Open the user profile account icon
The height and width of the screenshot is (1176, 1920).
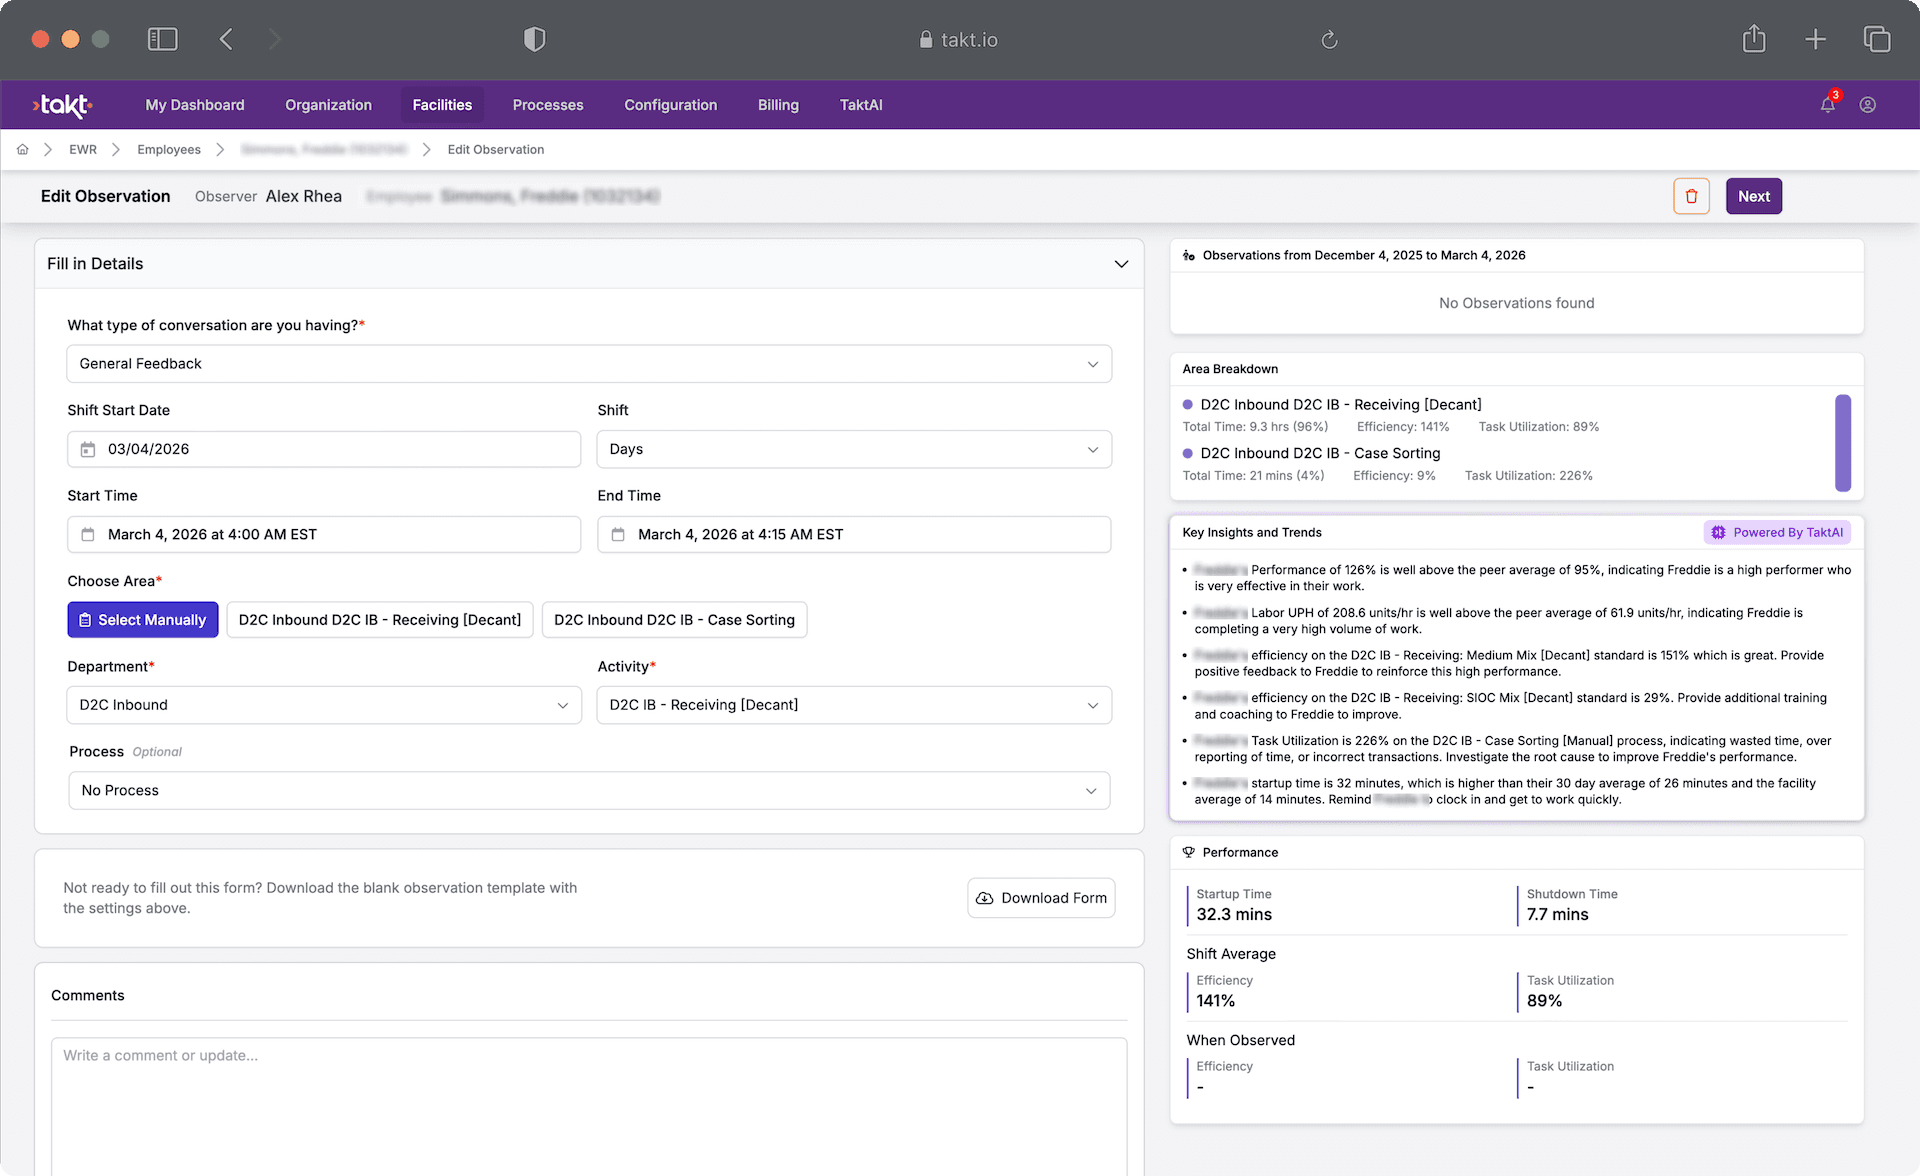[x=1867, y=105]
